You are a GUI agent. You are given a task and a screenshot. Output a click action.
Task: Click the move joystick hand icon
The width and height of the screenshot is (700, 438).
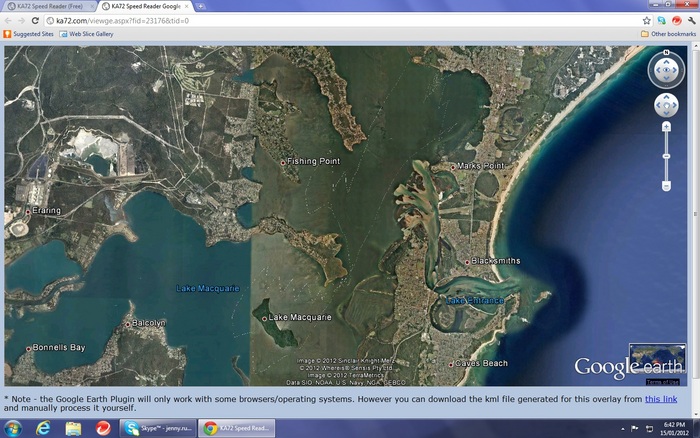click(x=666, y=105)
